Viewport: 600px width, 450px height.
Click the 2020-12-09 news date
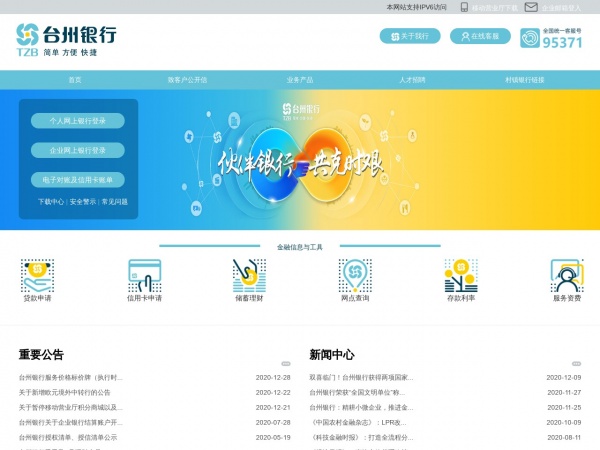564,378
